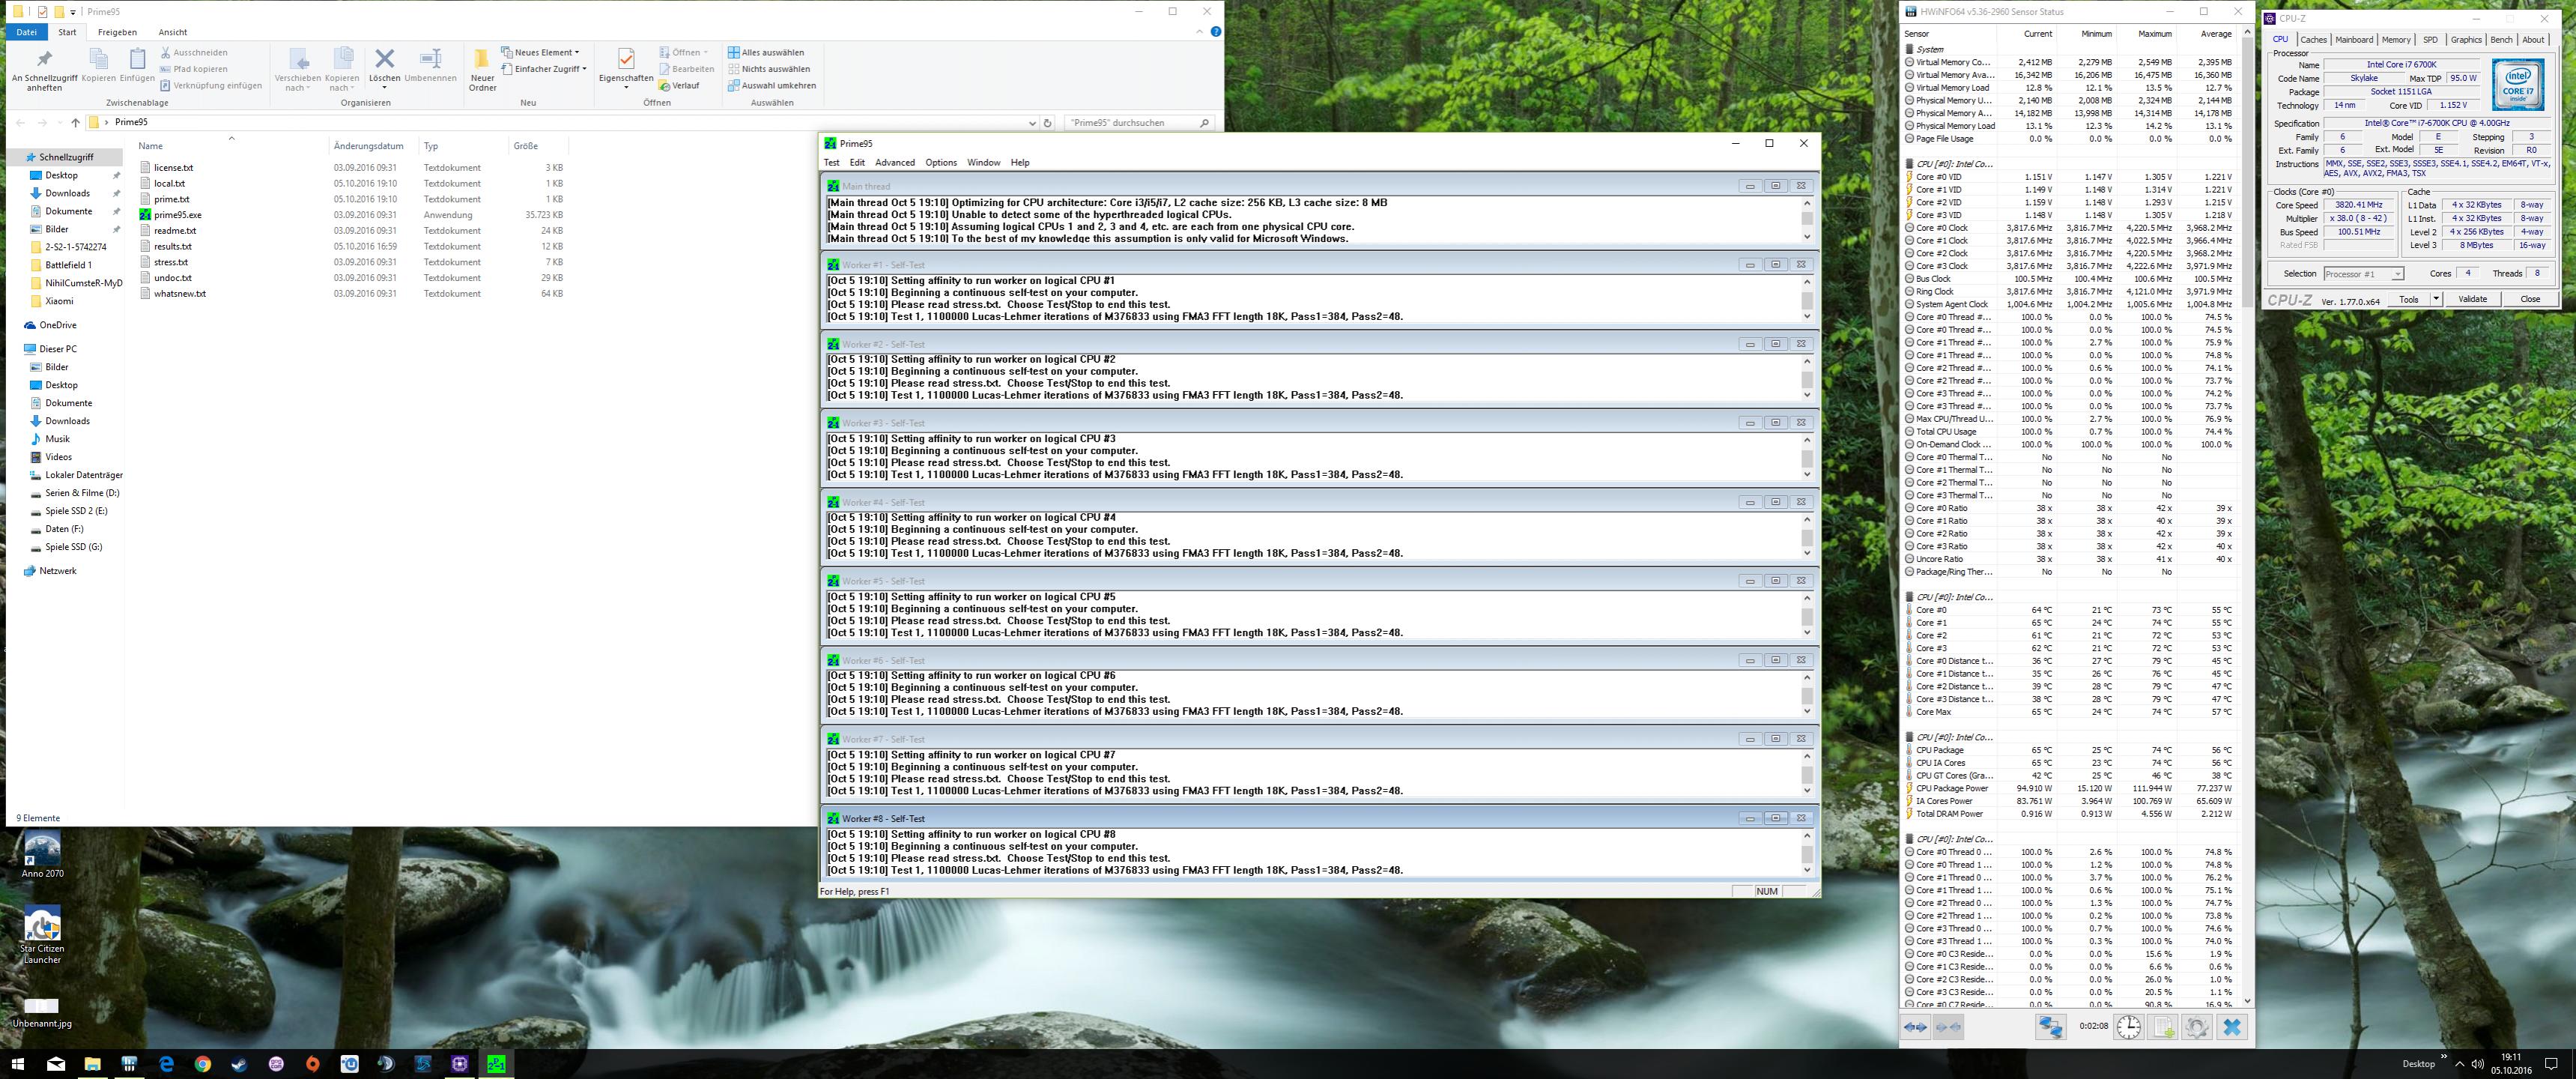Refresh the Prime95 folder address bar
The image size is (2576, 1079).
[1047, 122]
